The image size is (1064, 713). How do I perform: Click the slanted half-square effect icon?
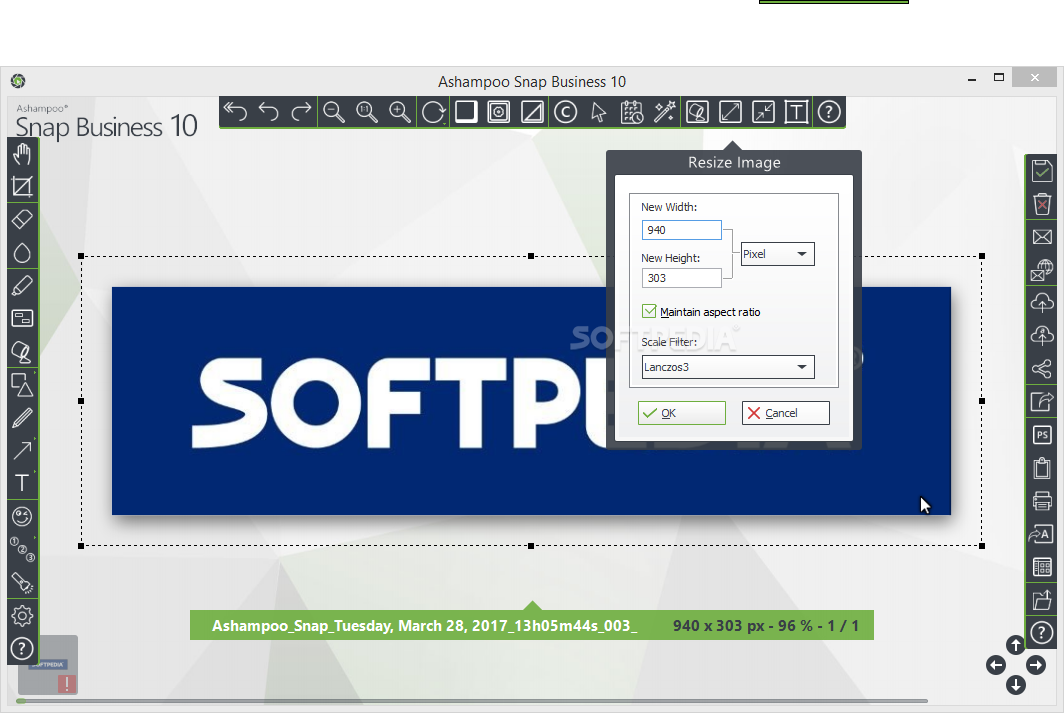coord(532,112)
